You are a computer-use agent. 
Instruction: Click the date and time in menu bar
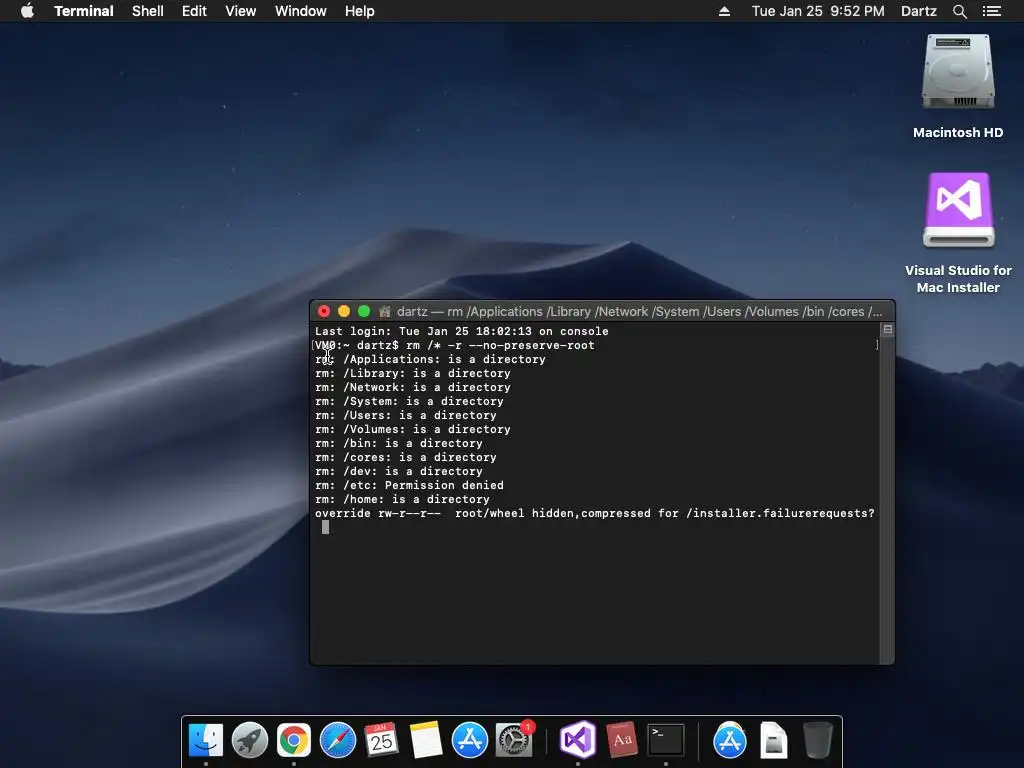pos(818,11)
